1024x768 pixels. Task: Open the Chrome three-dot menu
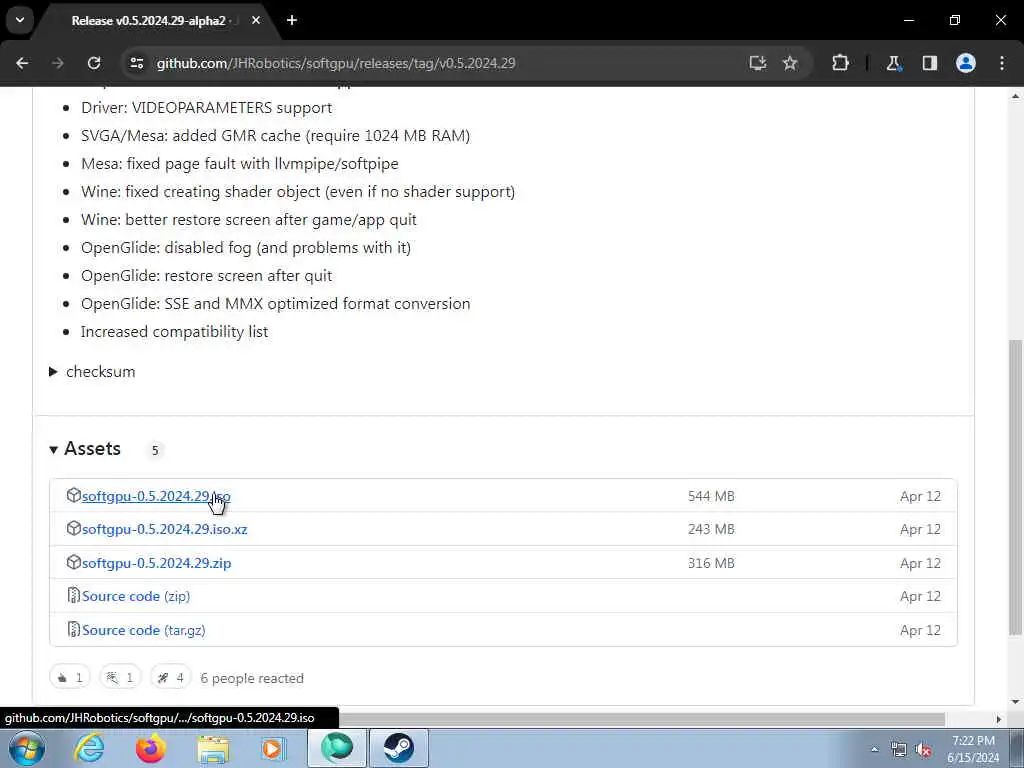(1002, 63)
